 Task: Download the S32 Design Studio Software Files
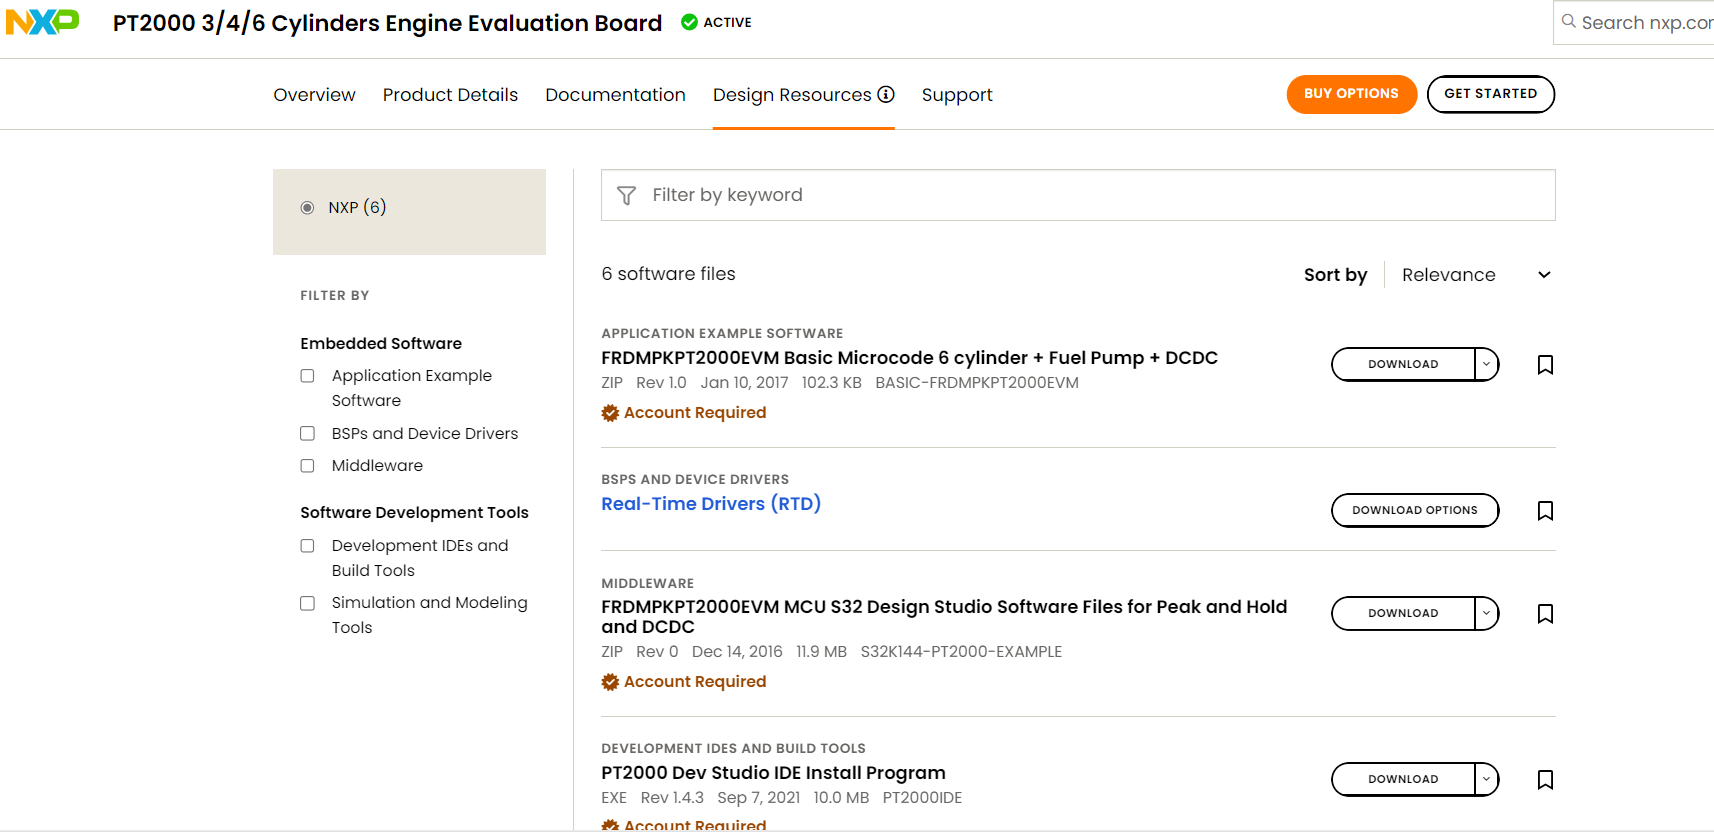[1403, 613]
